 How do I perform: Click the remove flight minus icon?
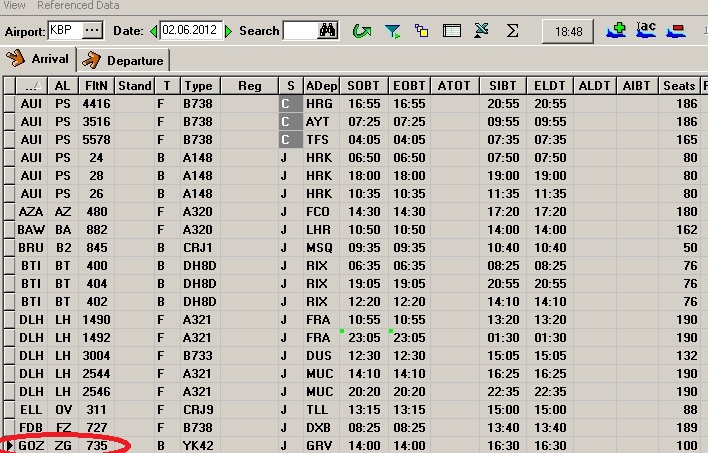click(676, 31)
